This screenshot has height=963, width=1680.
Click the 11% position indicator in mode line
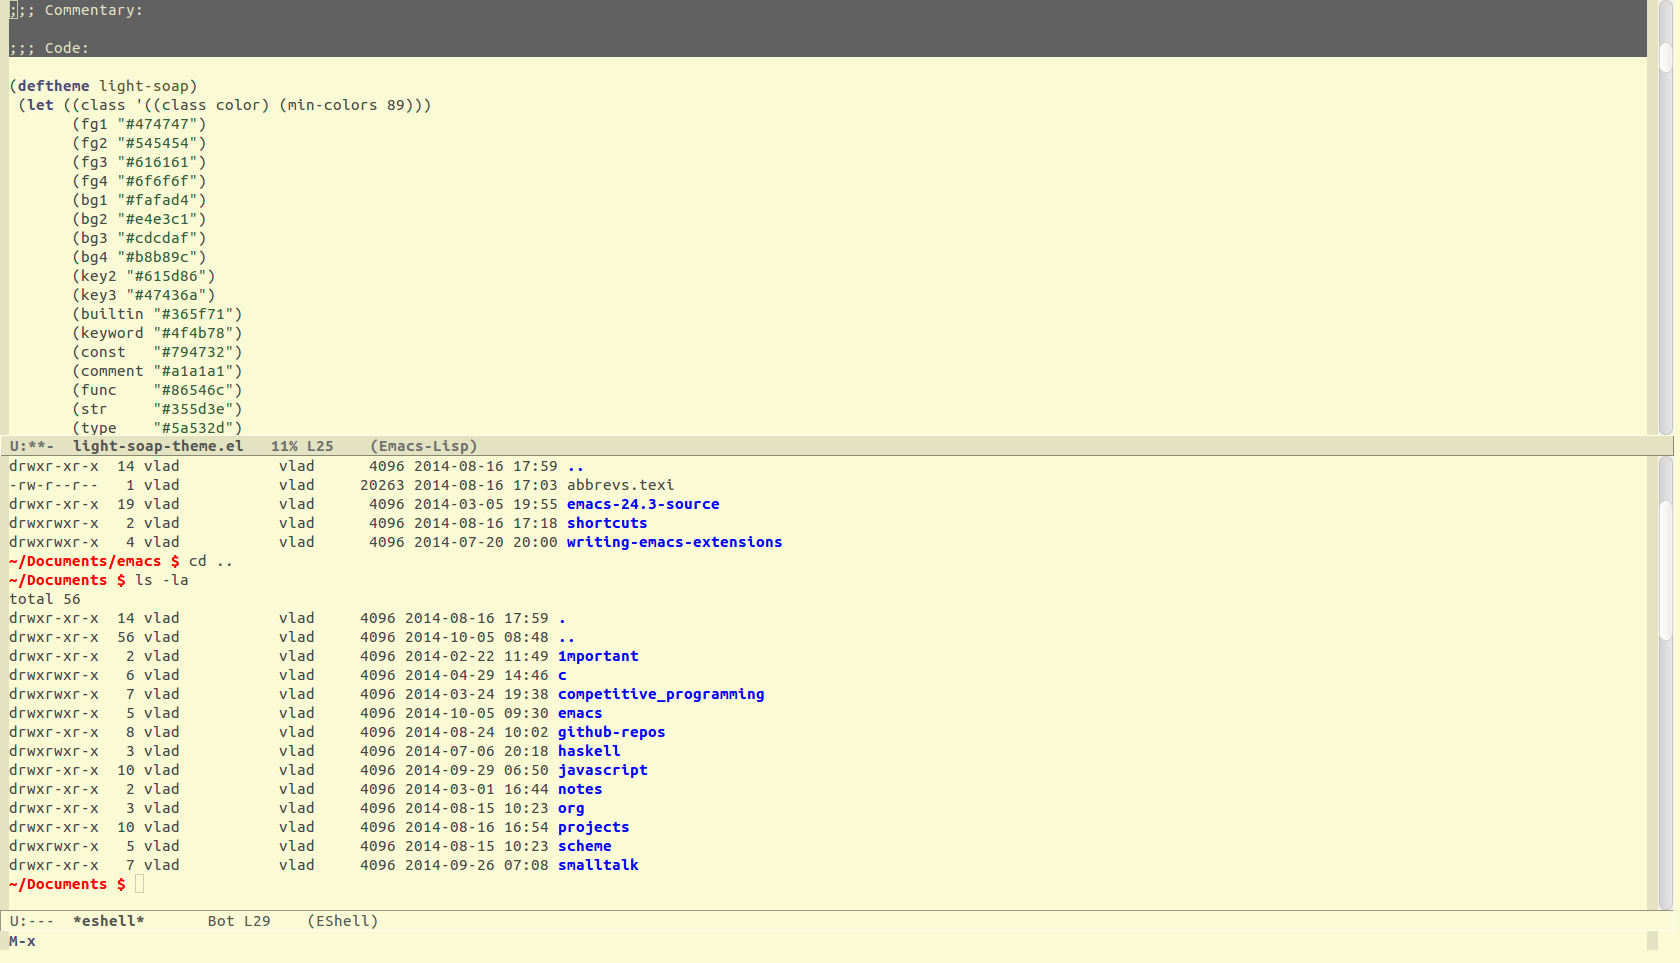tap(284, 446)
